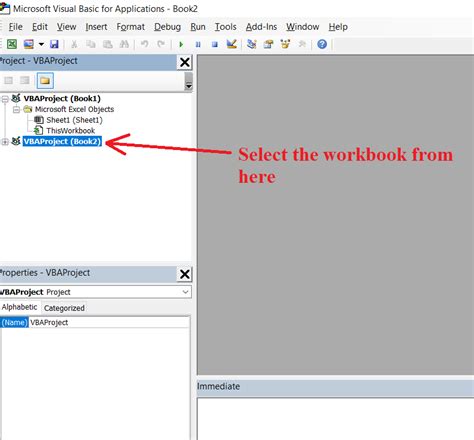The height and width of the screenshot is (440, 474).
Task: Click the Paste toolbar icon
Action: [107, 44]
